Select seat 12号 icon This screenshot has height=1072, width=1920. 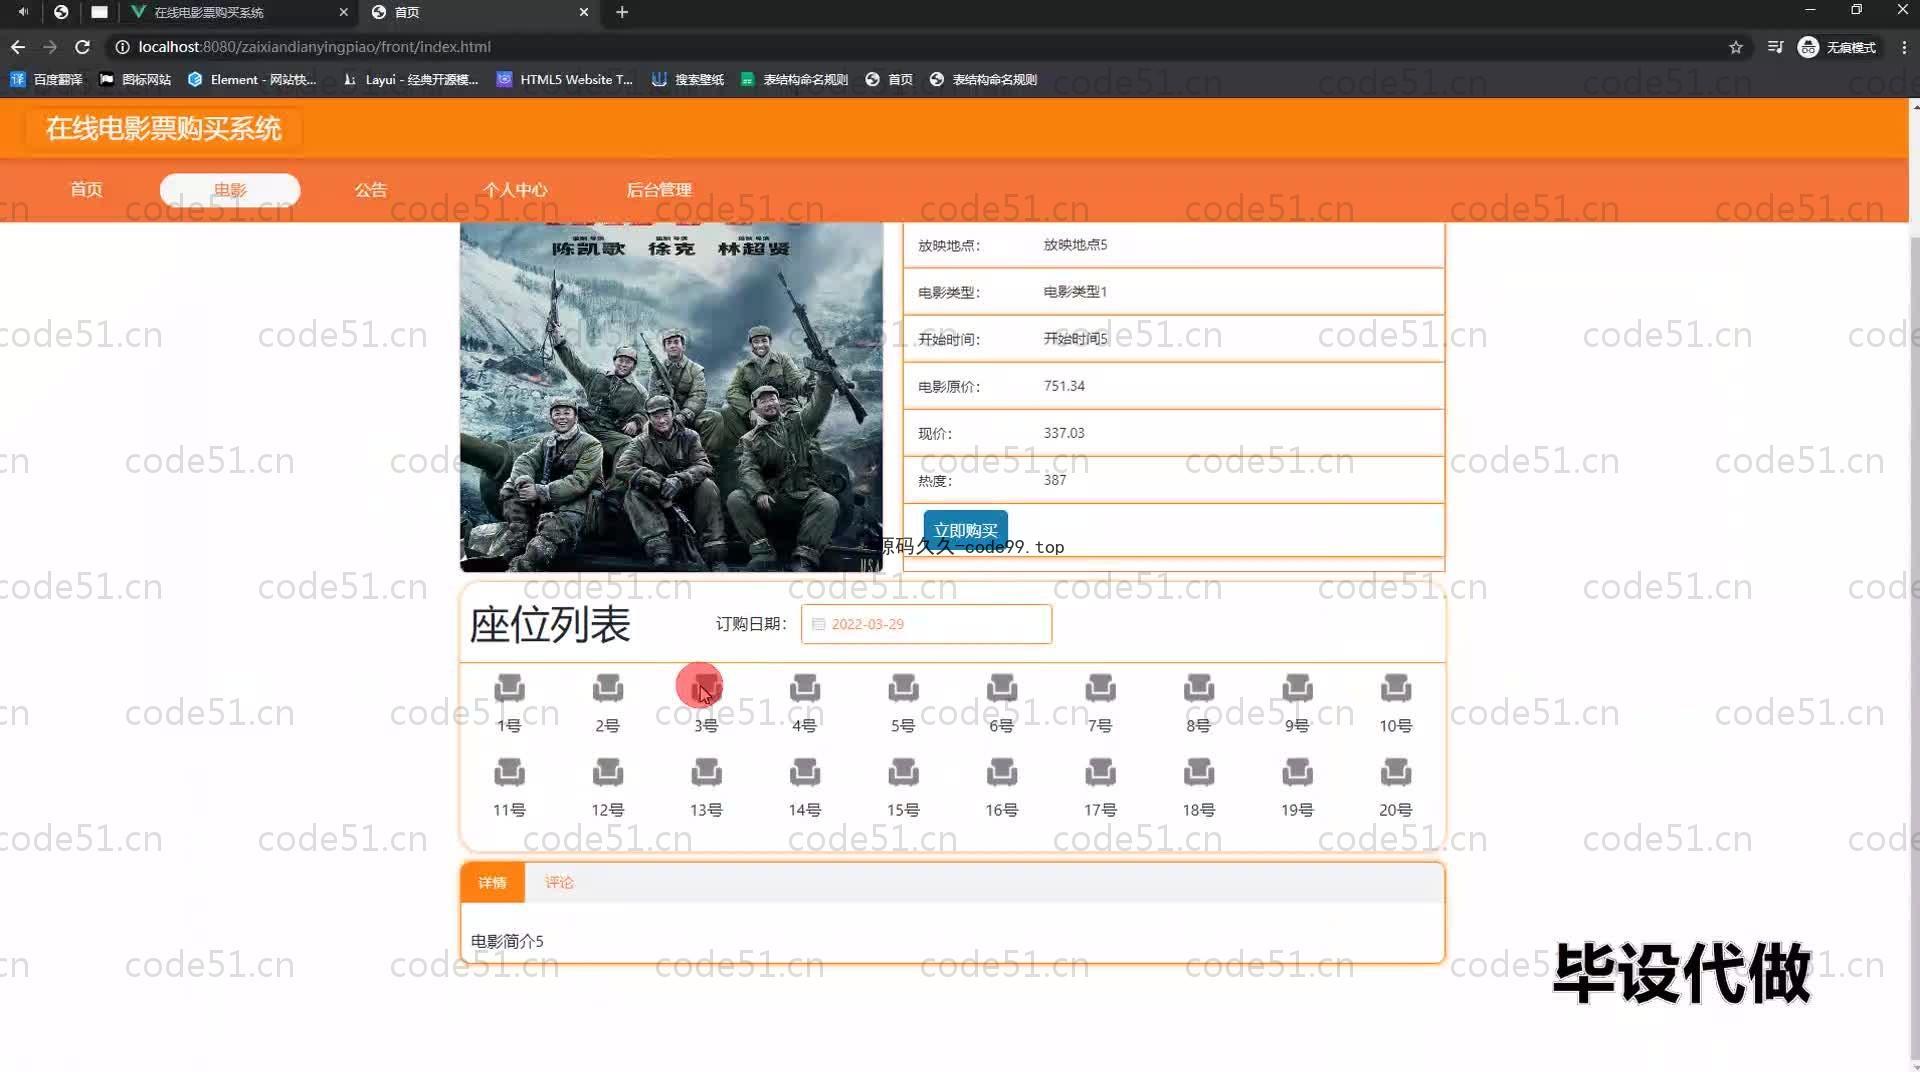pos(607,772)
